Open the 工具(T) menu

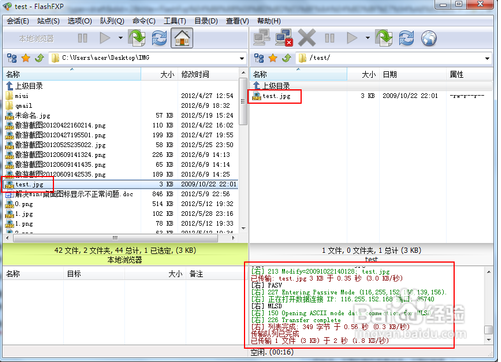pyautogui.click(x=175, y=21)
